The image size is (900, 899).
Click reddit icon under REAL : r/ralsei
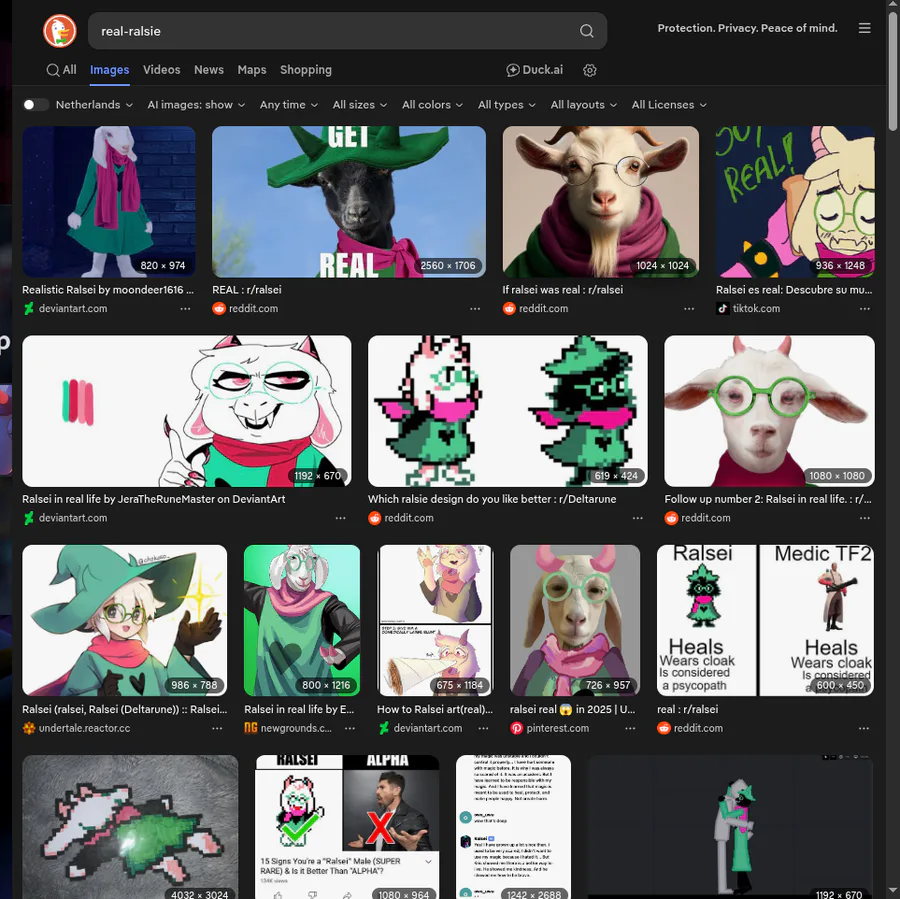click(x=219, y=309)
